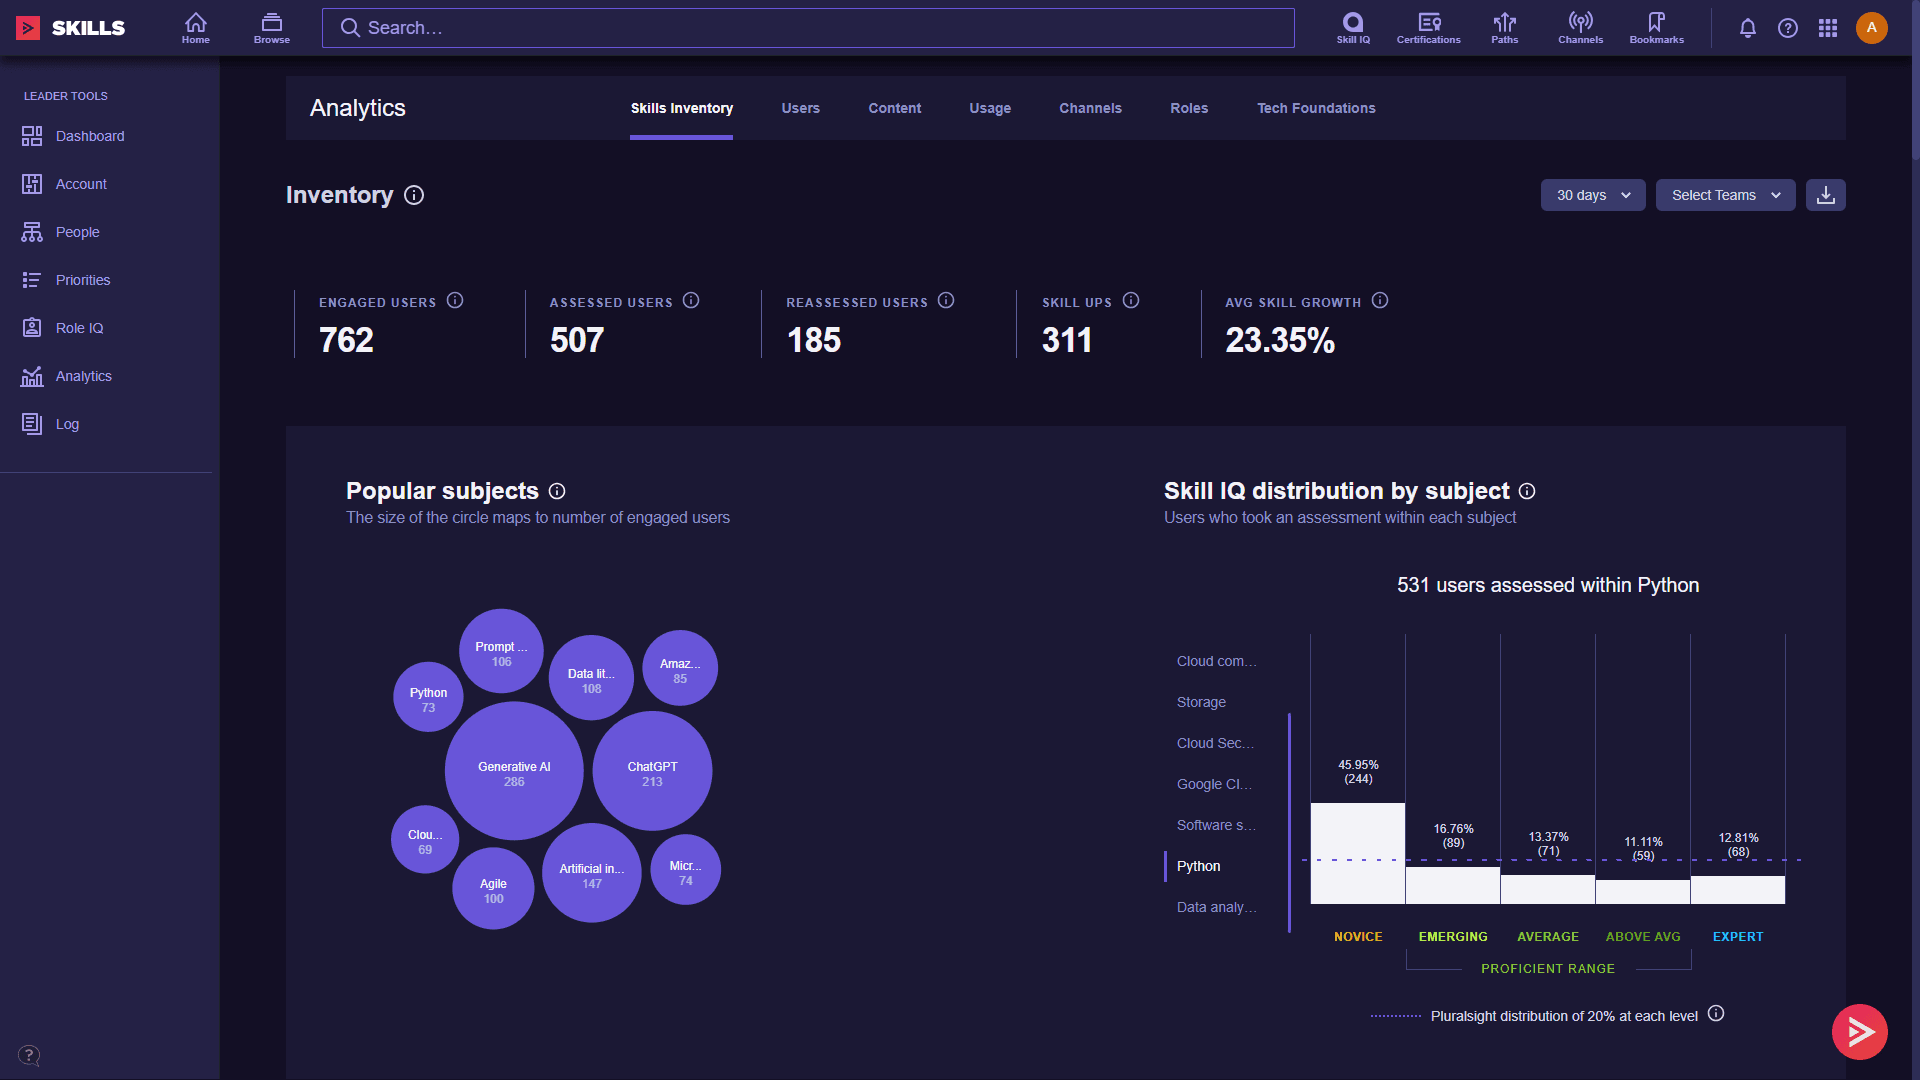1920x1080 pixels.
Task: Open the People page from sidebar
Action: point(77,232)
